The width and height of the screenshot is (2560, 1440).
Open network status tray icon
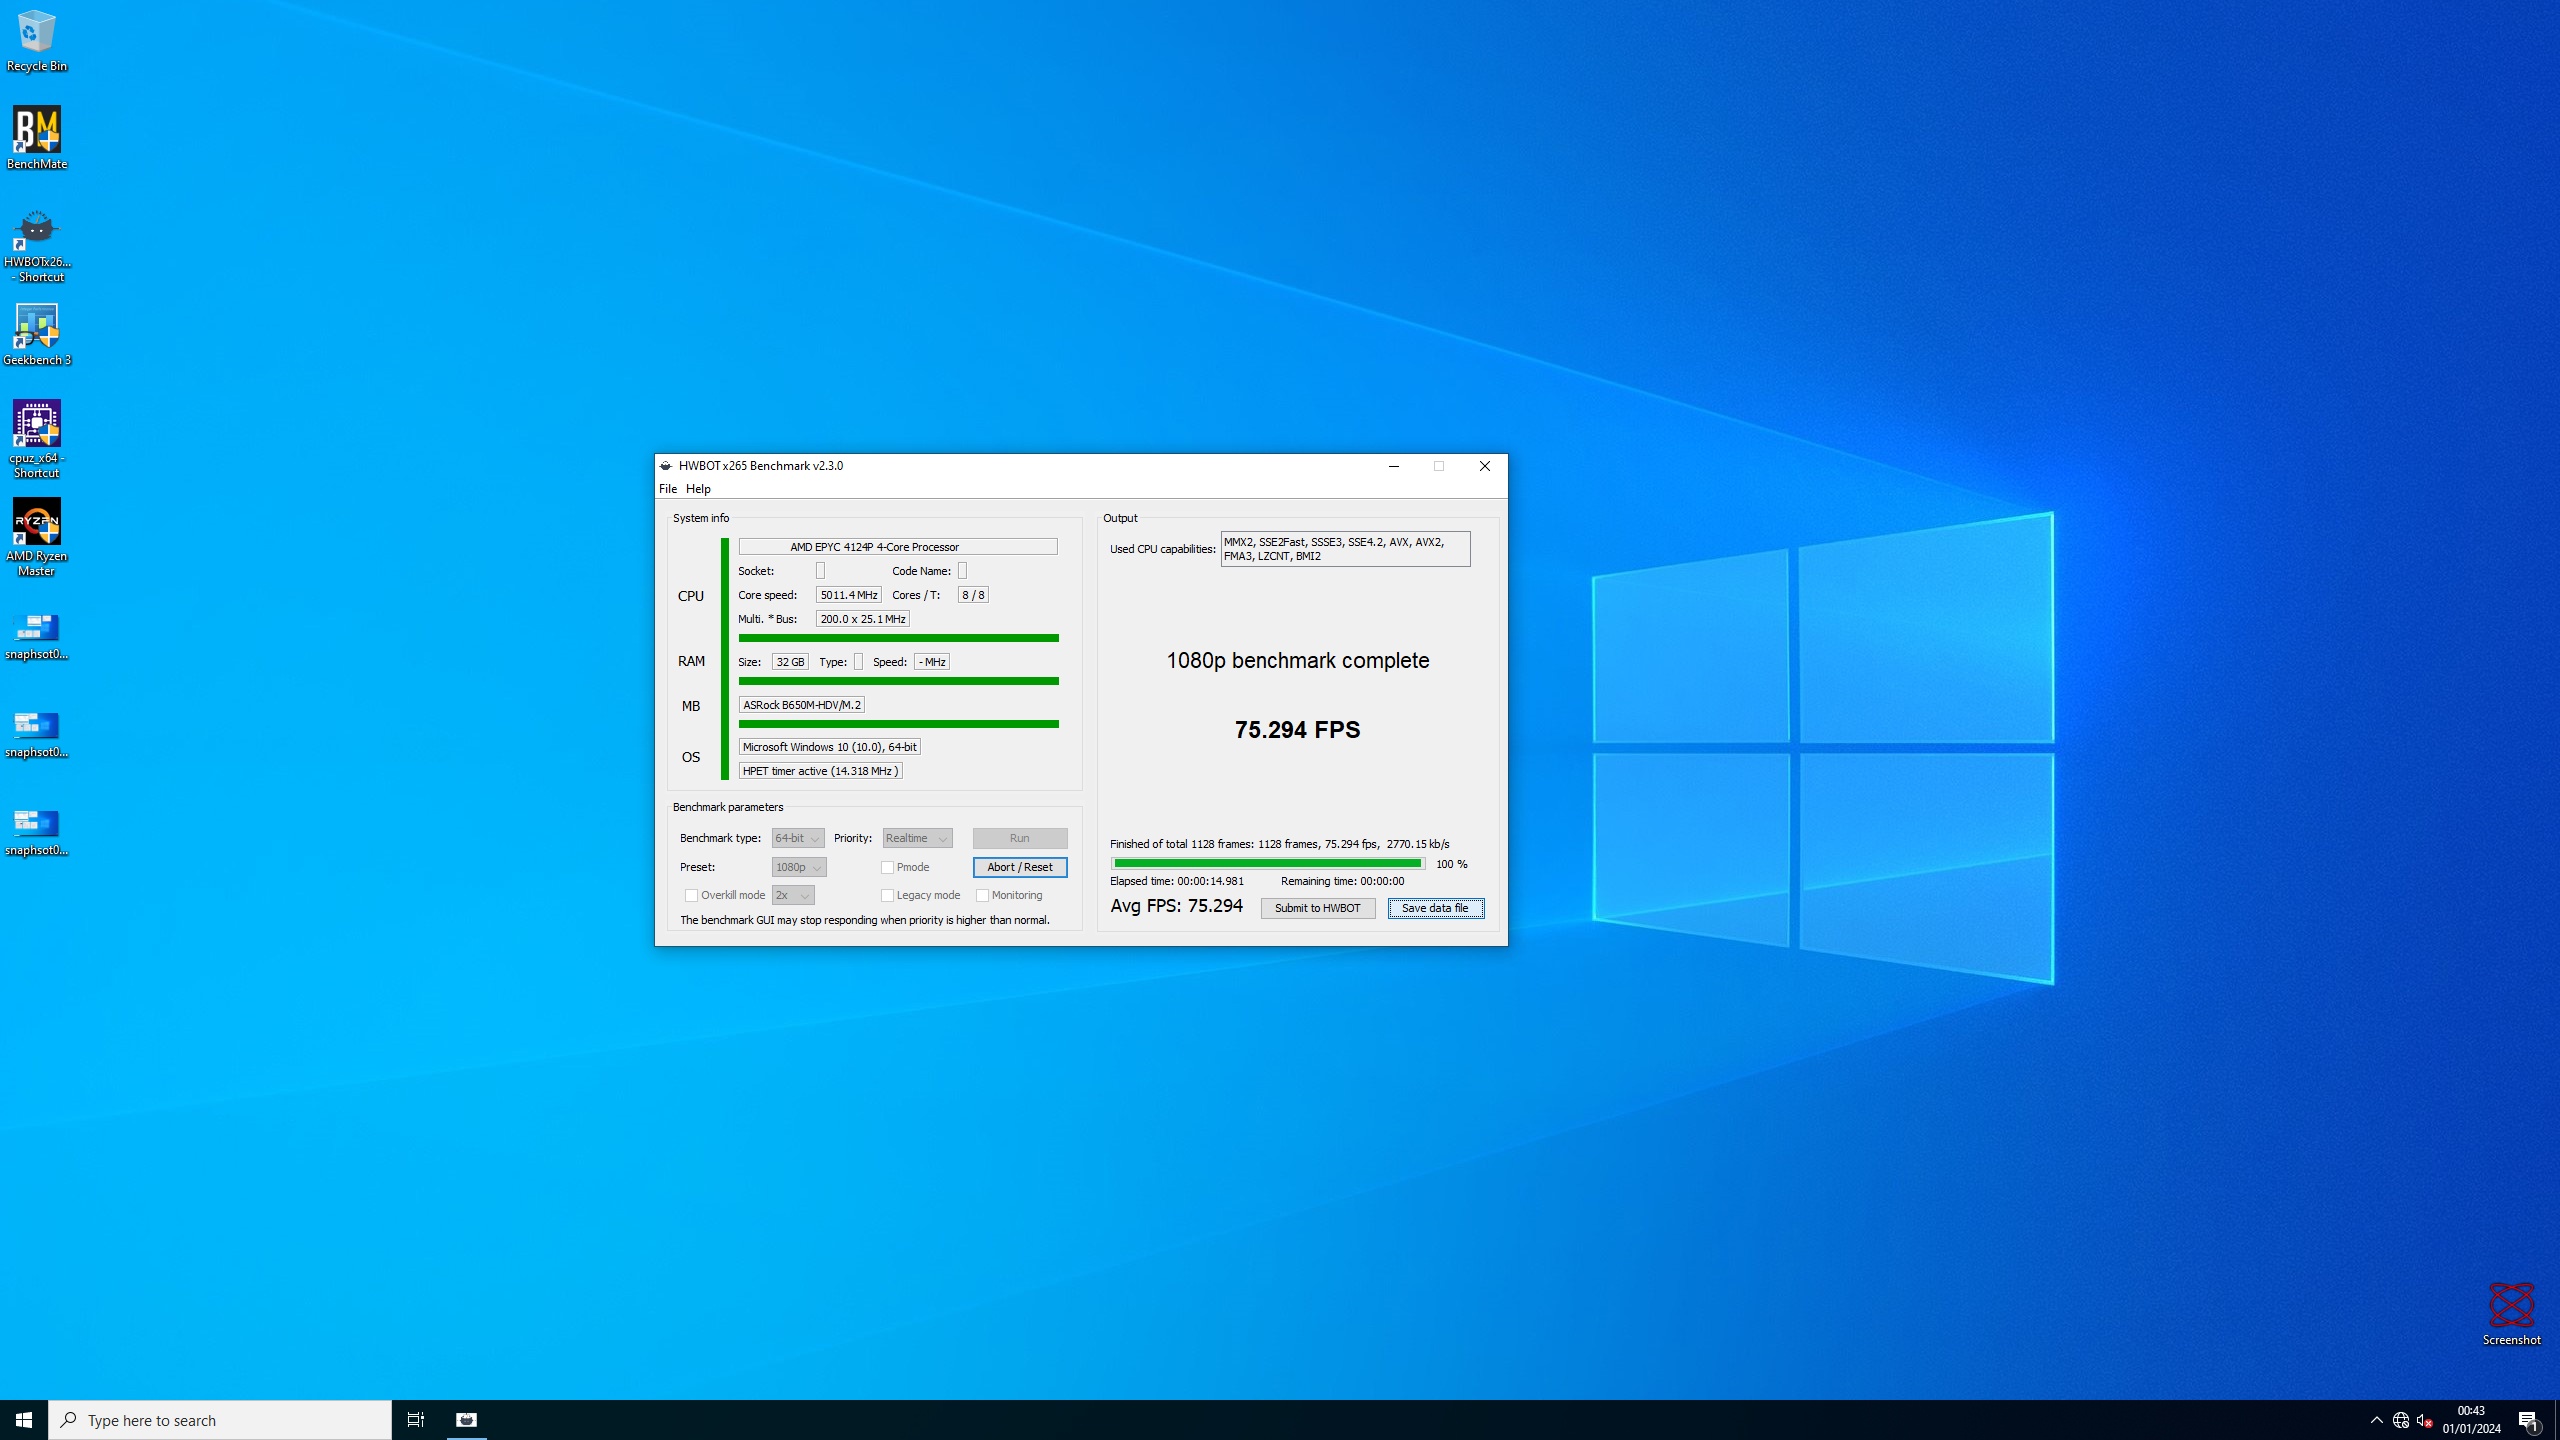2400,1420
